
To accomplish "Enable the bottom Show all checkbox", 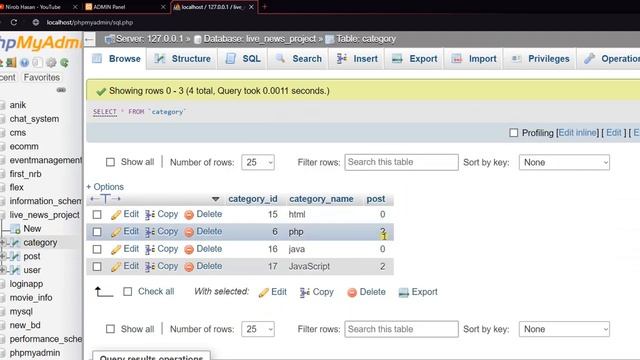I will [110, 329].
